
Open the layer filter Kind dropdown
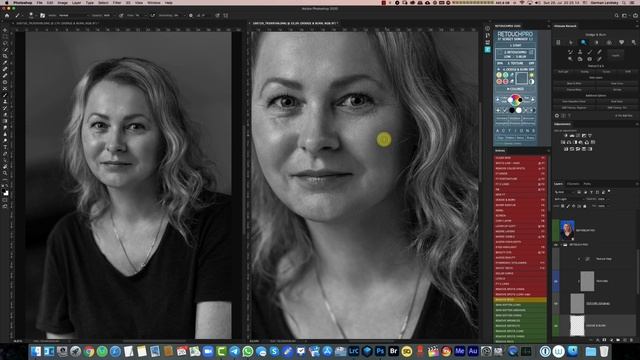(x=564, y=192)
